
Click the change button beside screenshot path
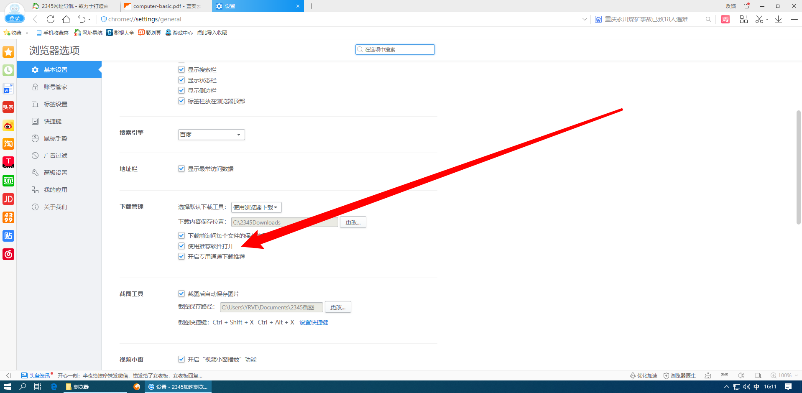pos(338,307)
